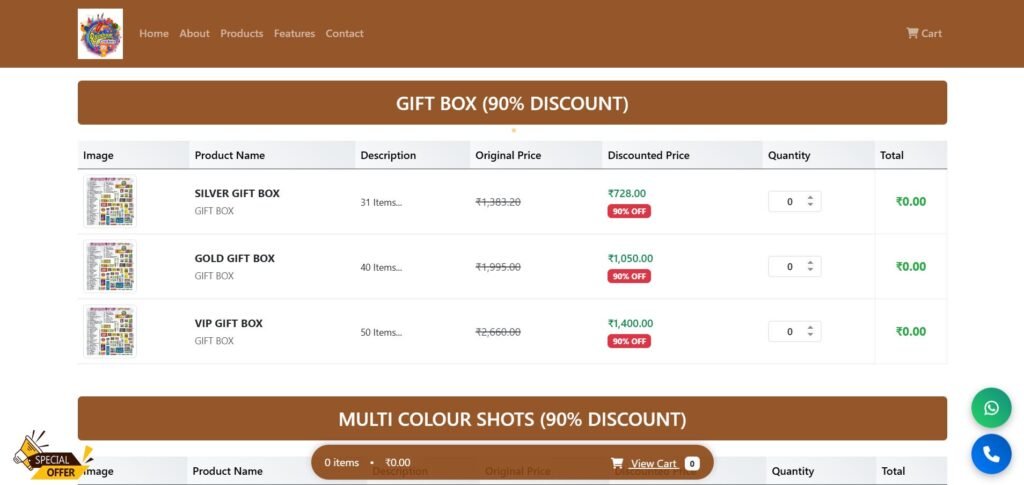Click the blue phone call button
1024x485 pixels.
tap(990, 454)
